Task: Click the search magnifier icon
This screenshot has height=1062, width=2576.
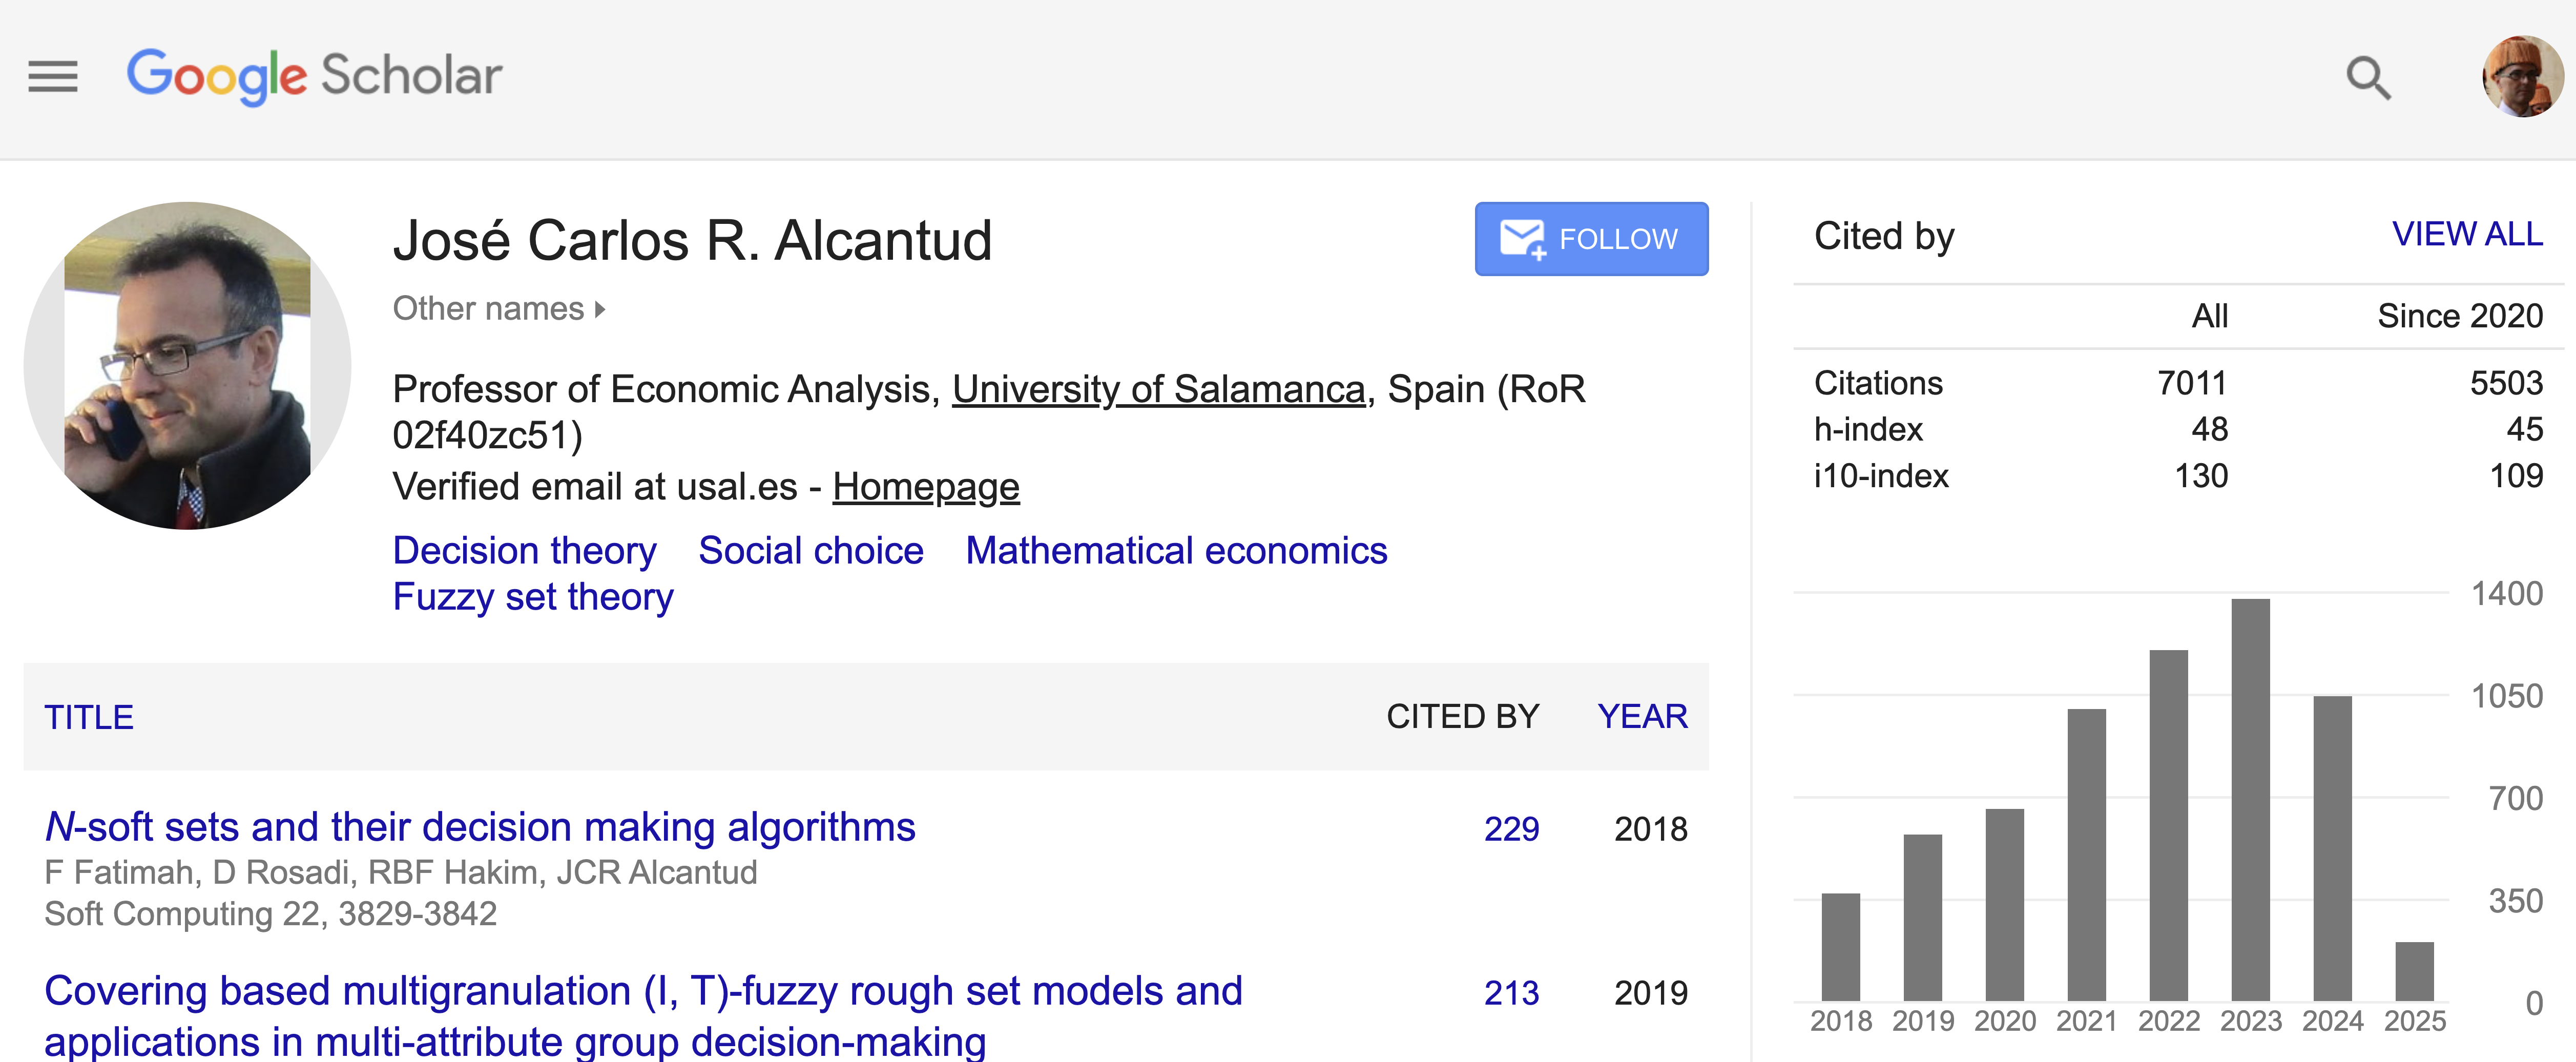Action: click(x=2367, y=77)
